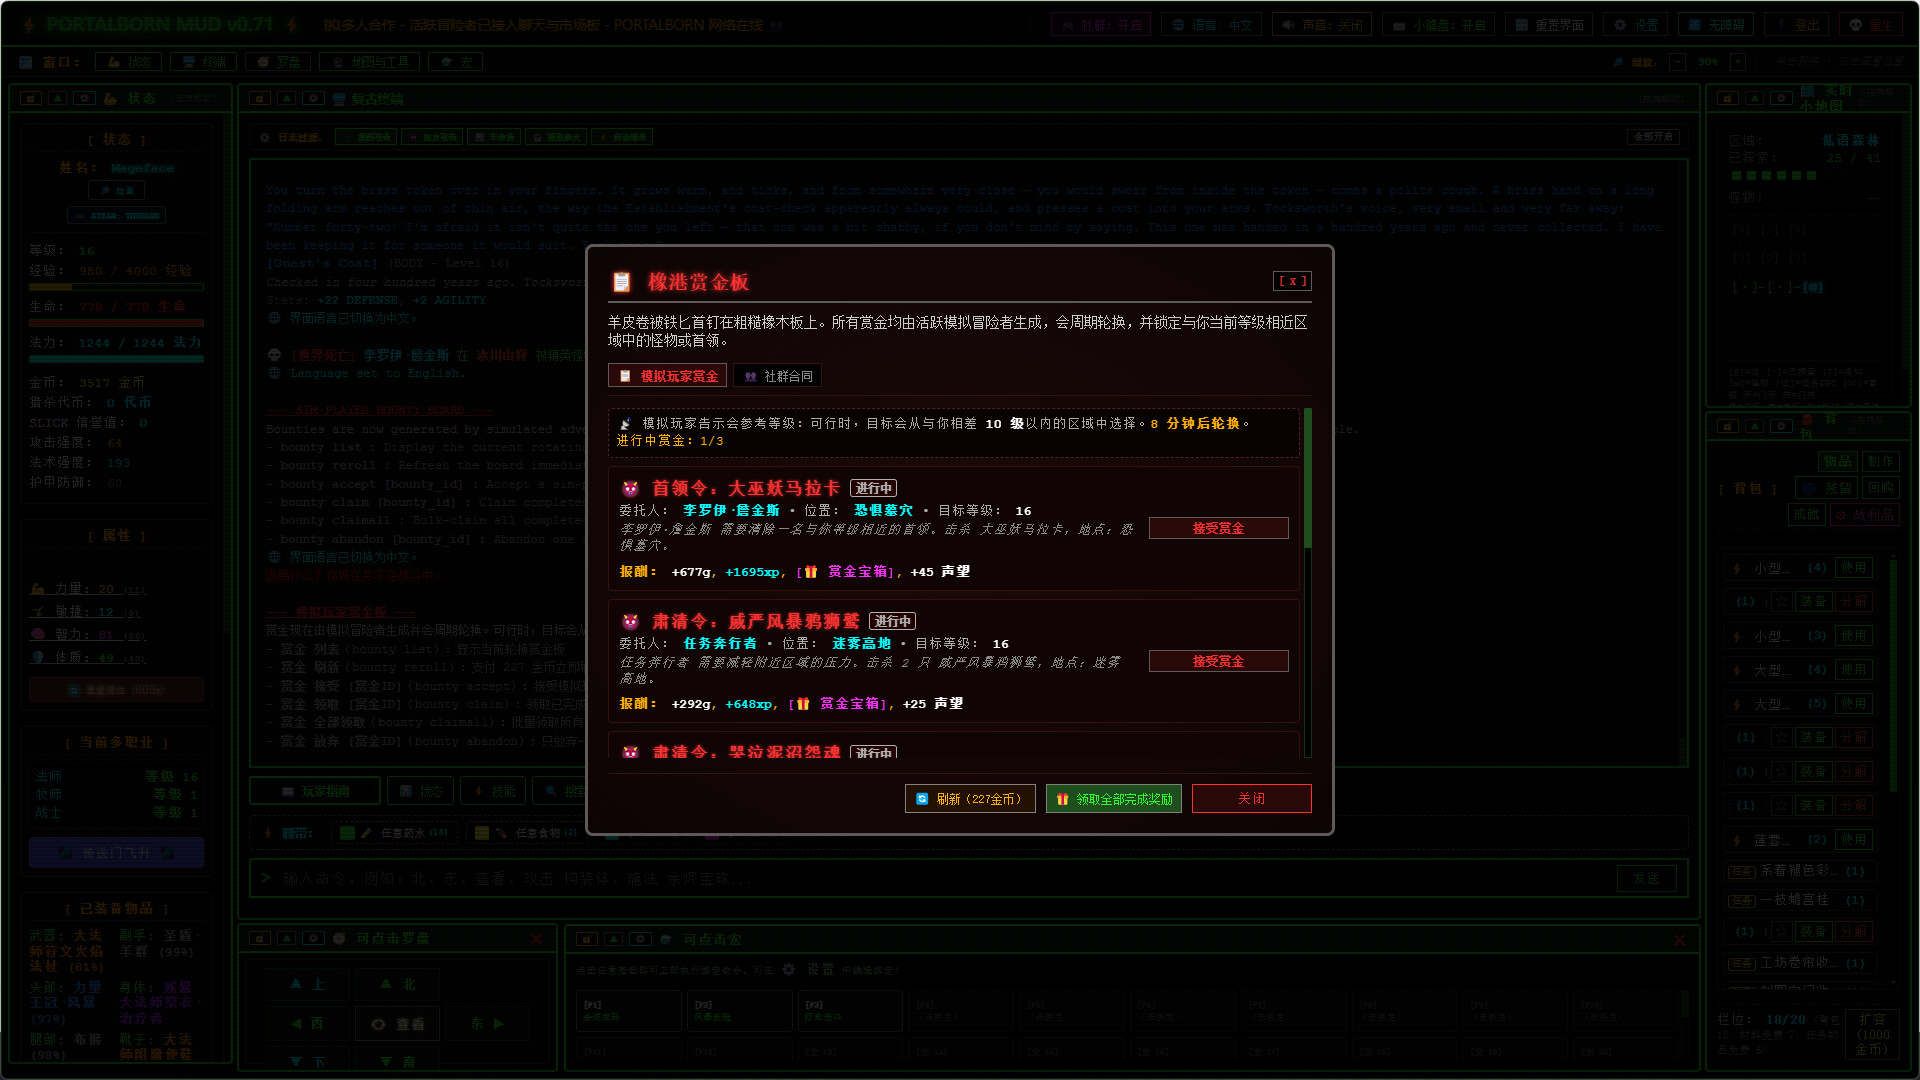Collapse the 可点击宏 panel with its up-arrow
Viewport: 1920px width, 1080px height.
pyautogui.click(x=614, y=939)
